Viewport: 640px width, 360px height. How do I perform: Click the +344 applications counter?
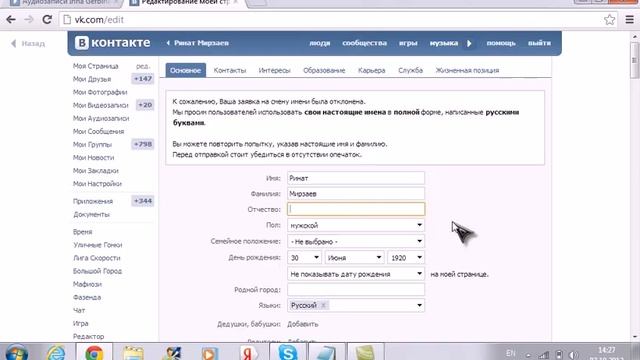pyautogui.click(x=143, y=201)
